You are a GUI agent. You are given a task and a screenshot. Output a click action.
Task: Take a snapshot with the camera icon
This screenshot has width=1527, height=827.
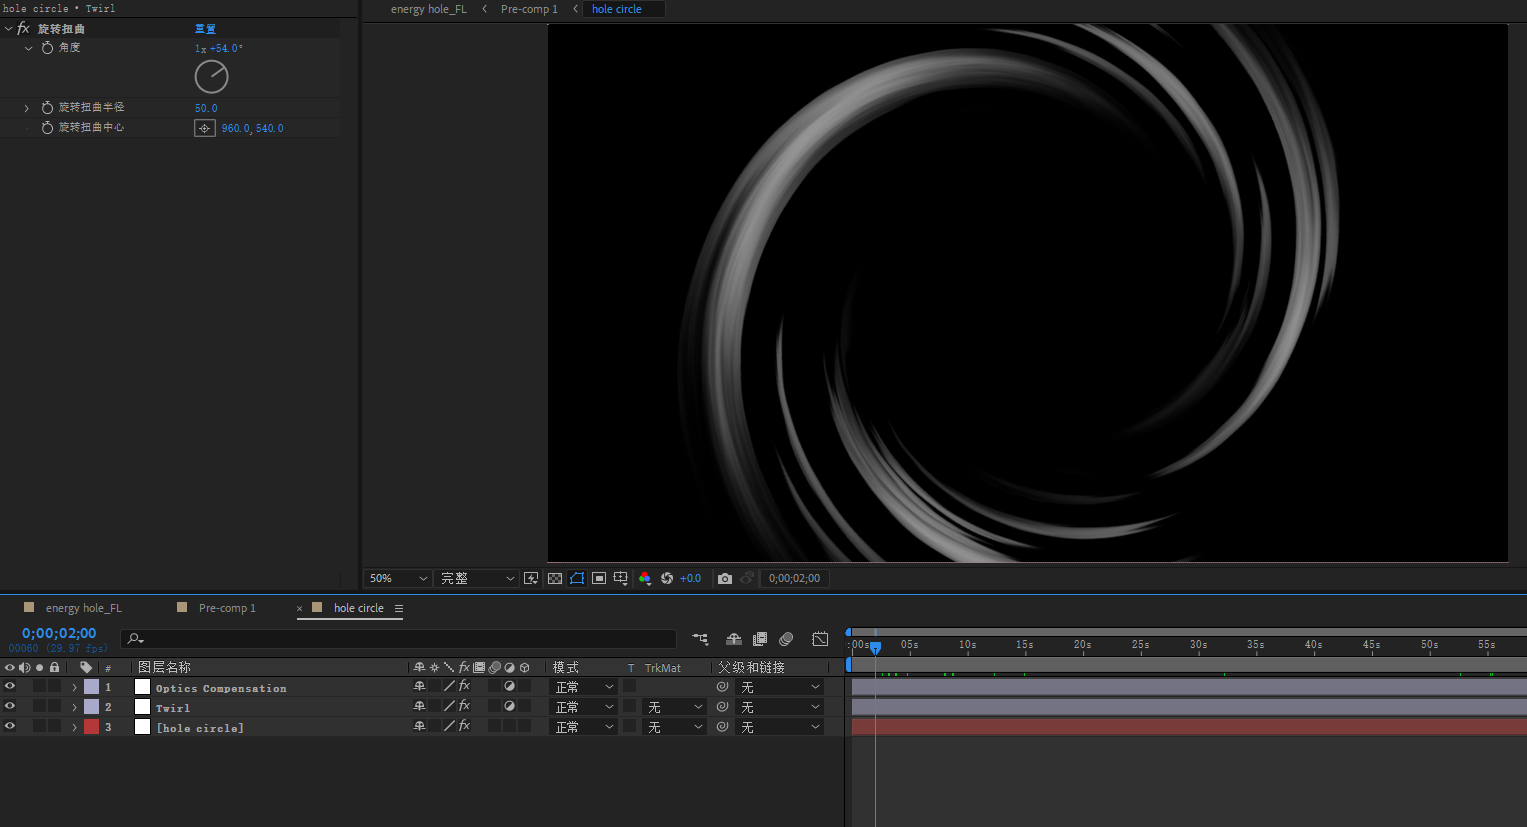725,578
